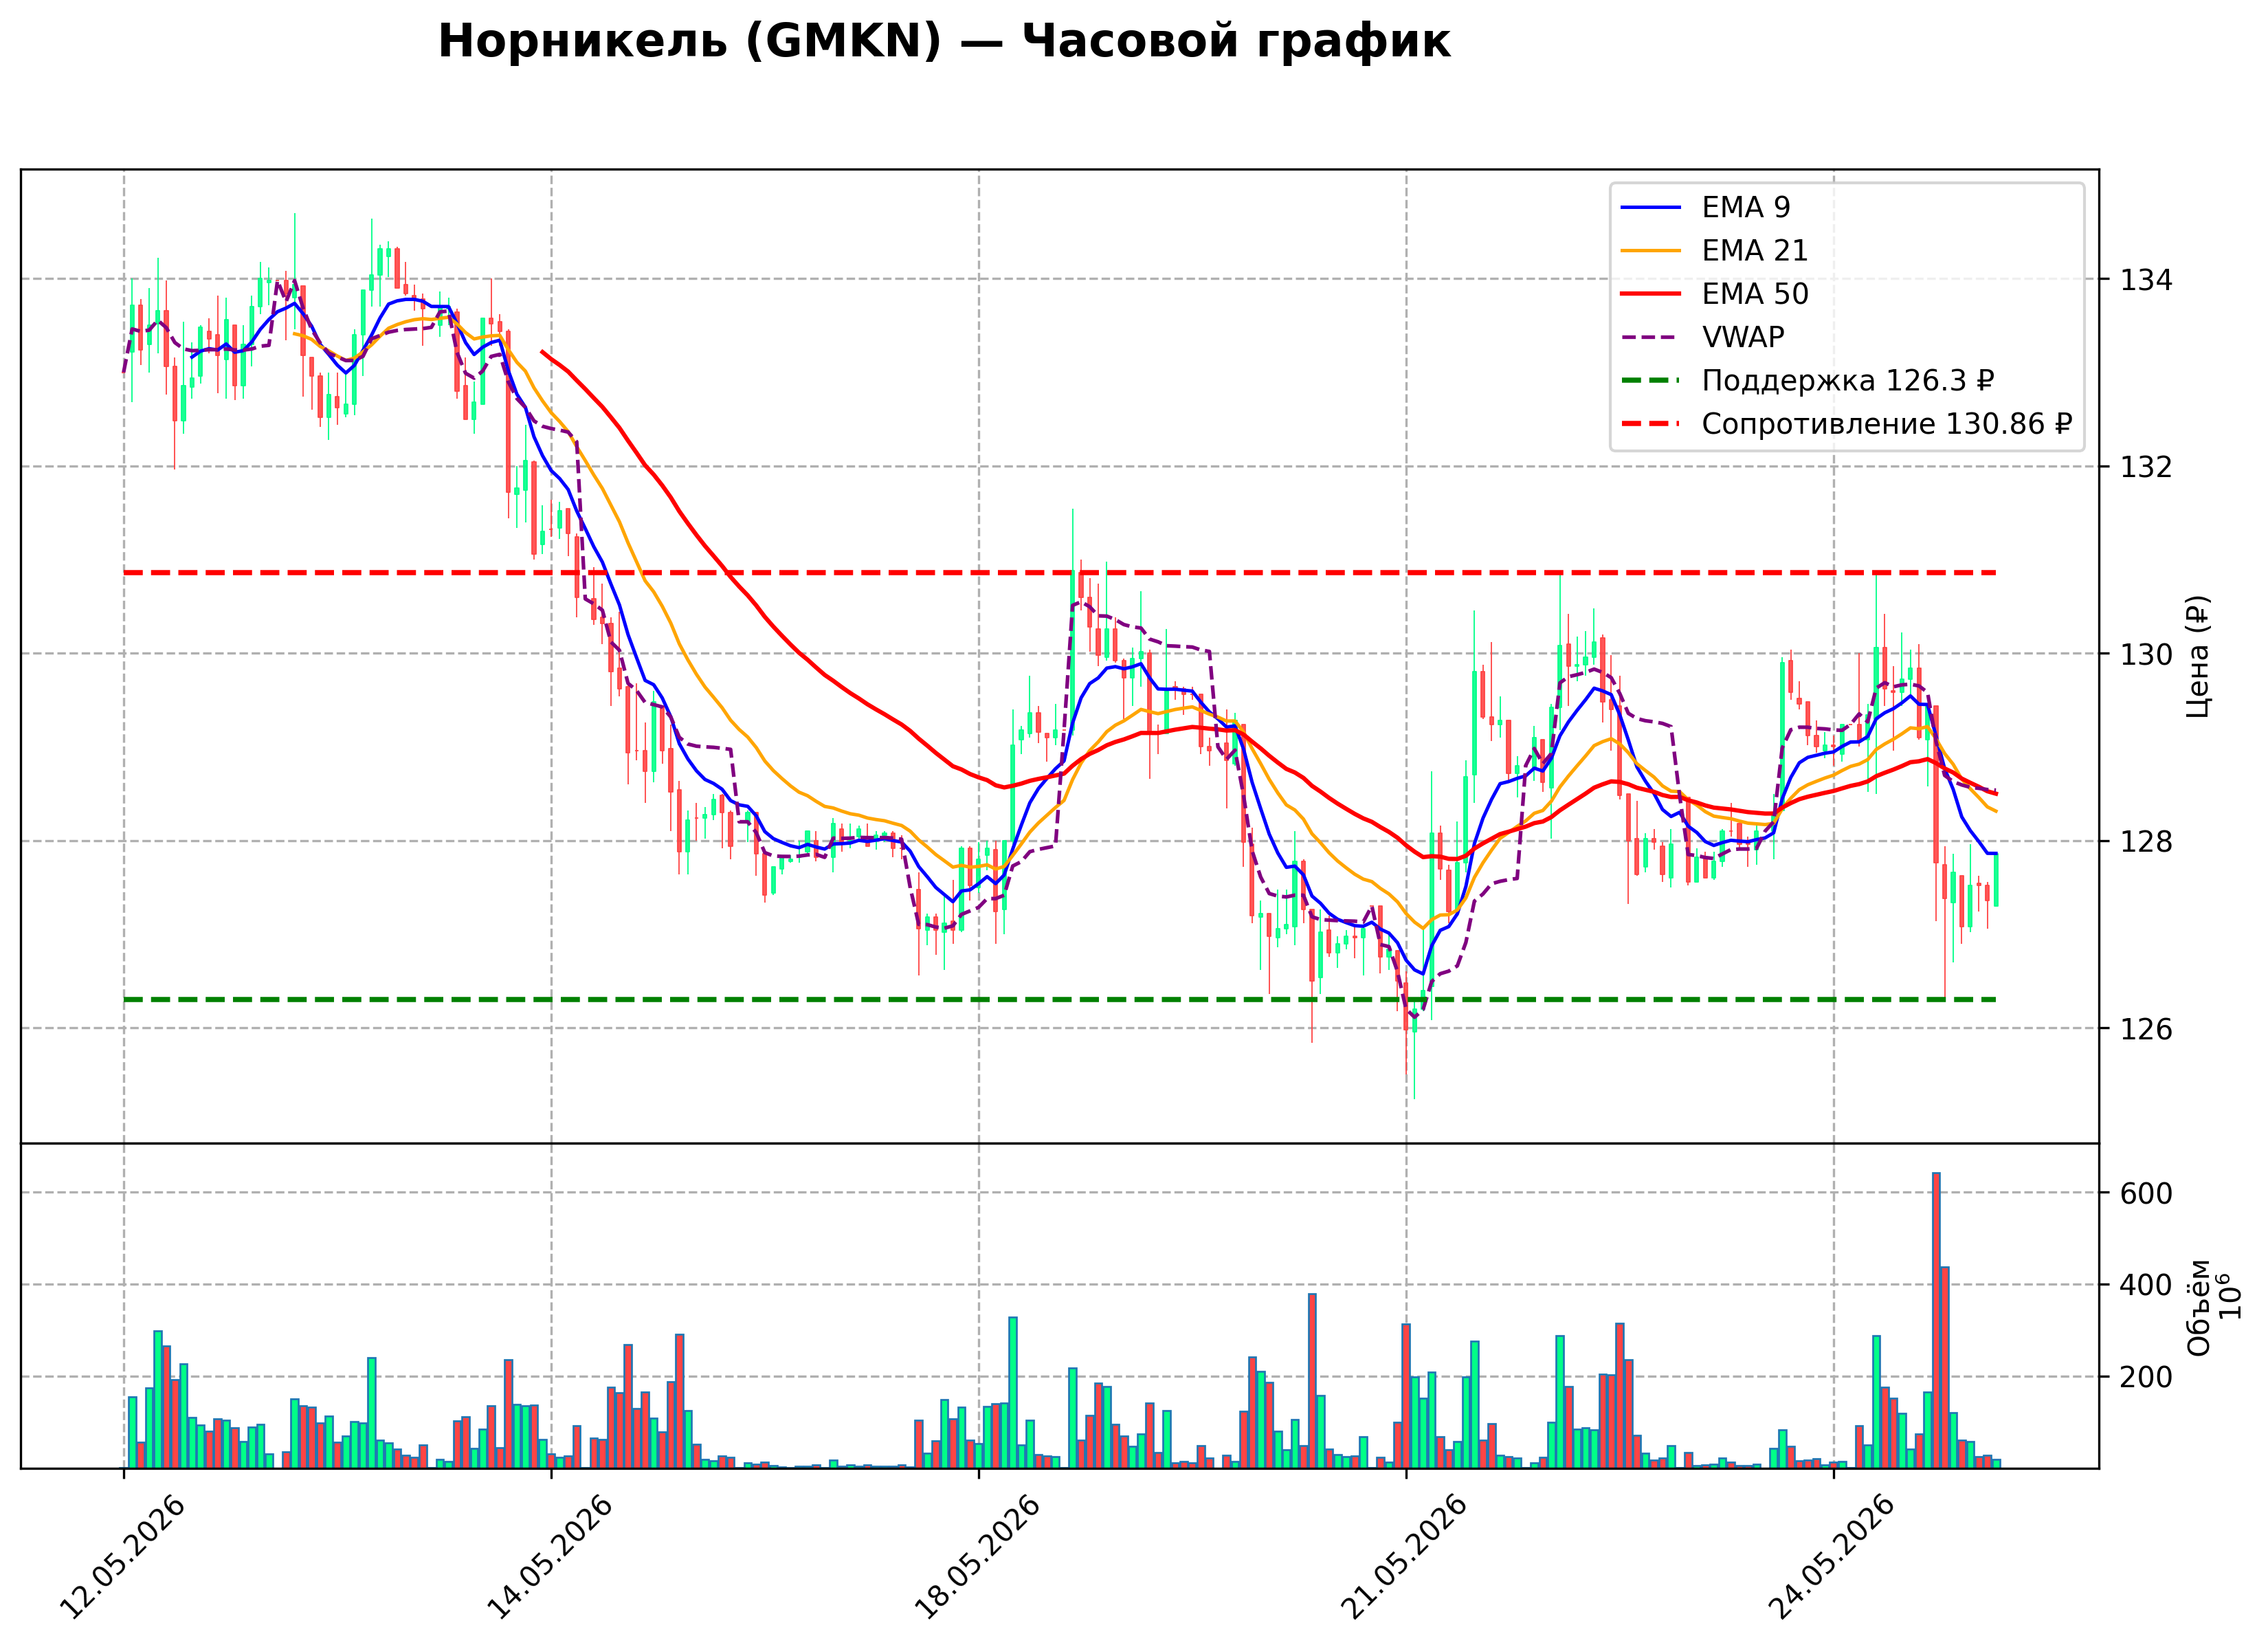
Task: Click the 600 volume axis label
Action: click(2147, 1193)
